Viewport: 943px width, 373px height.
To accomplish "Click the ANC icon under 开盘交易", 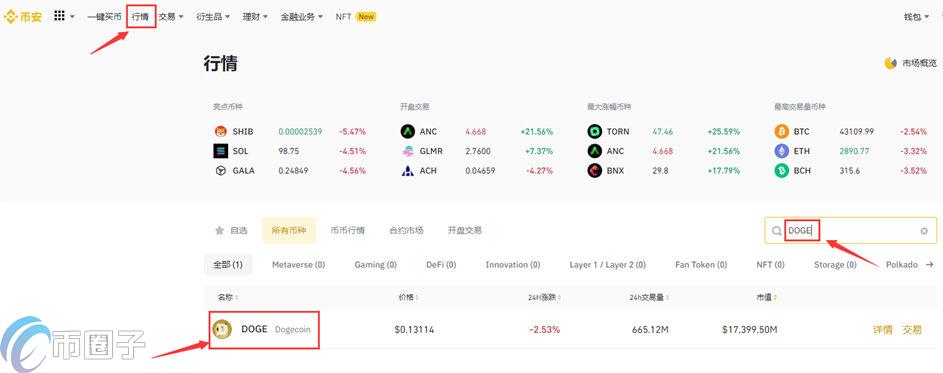I will (408, 132).
